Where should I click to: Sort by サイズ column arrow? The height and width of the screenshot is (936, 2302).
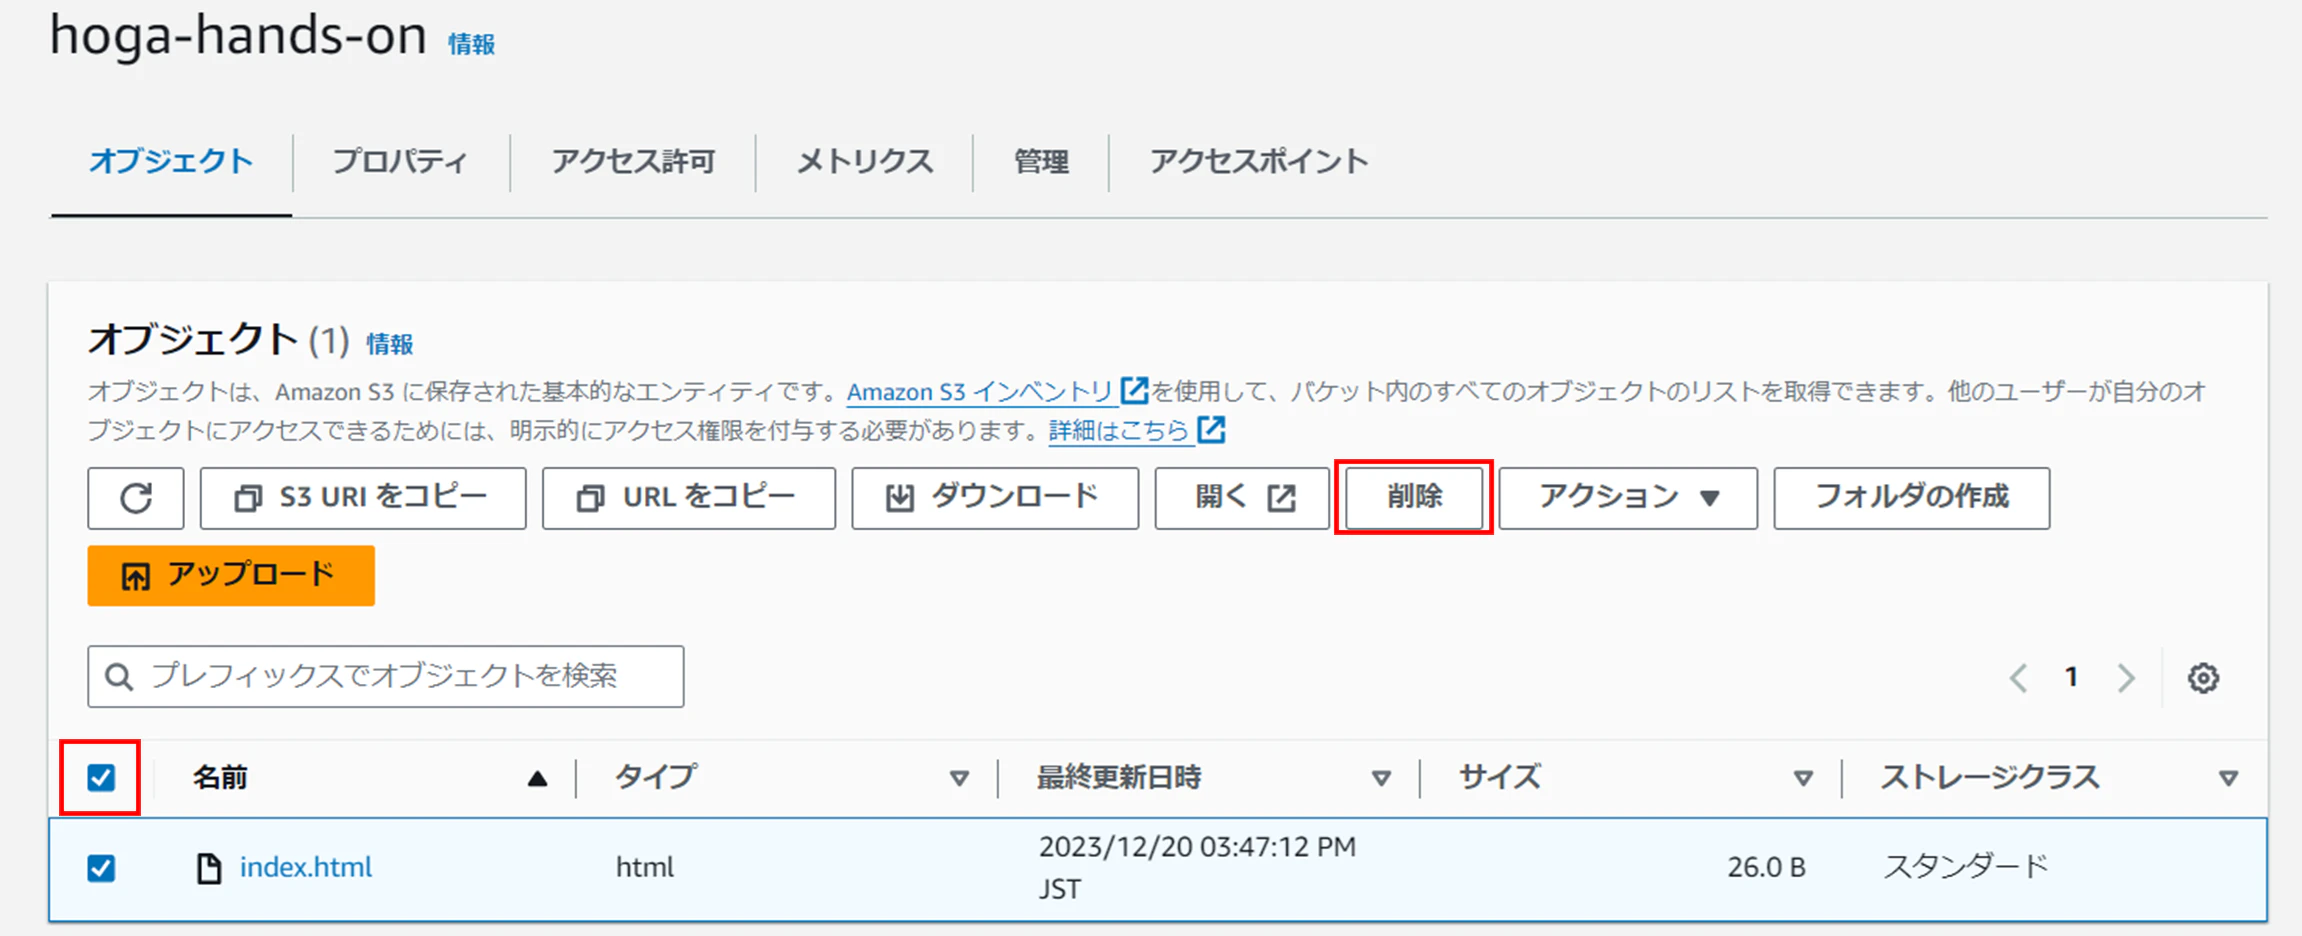[x=1803, y=778]
